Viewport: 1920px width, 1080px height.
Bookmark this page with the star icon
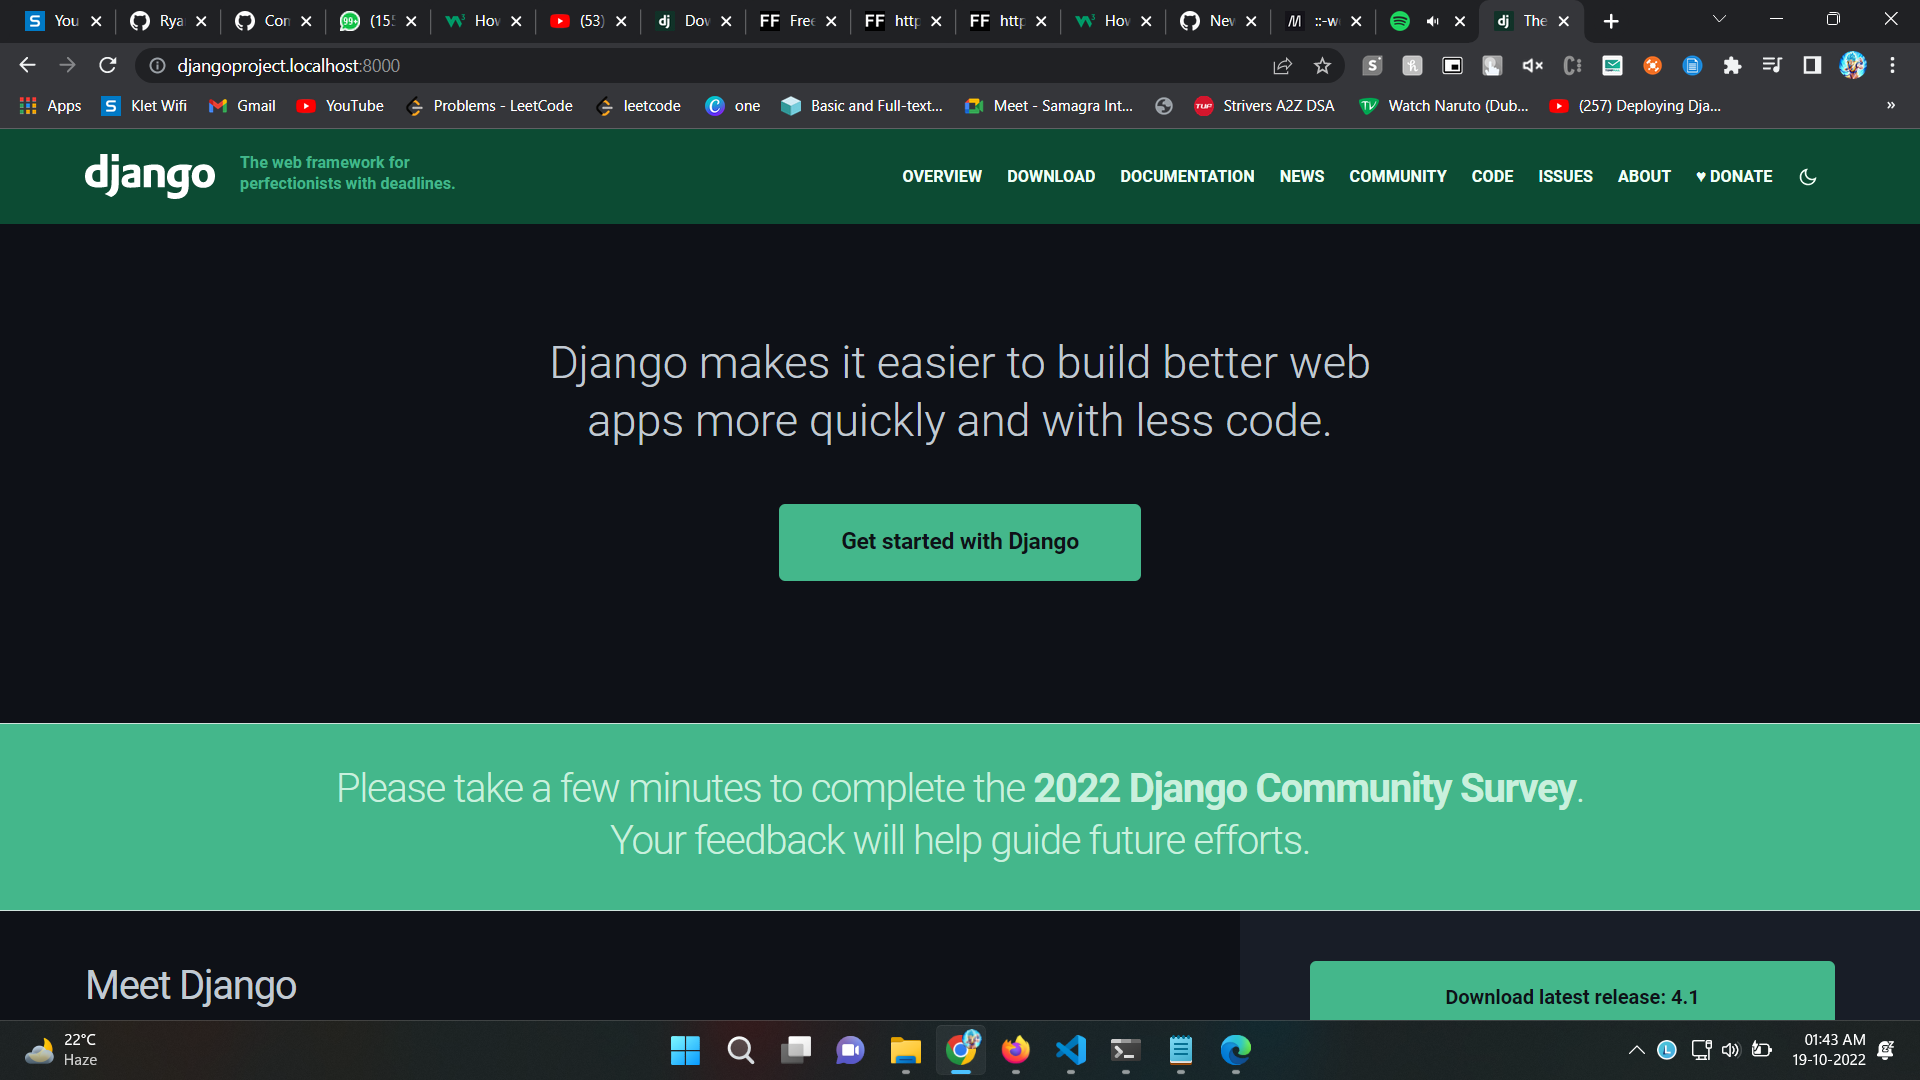(x=1322, y=65)
